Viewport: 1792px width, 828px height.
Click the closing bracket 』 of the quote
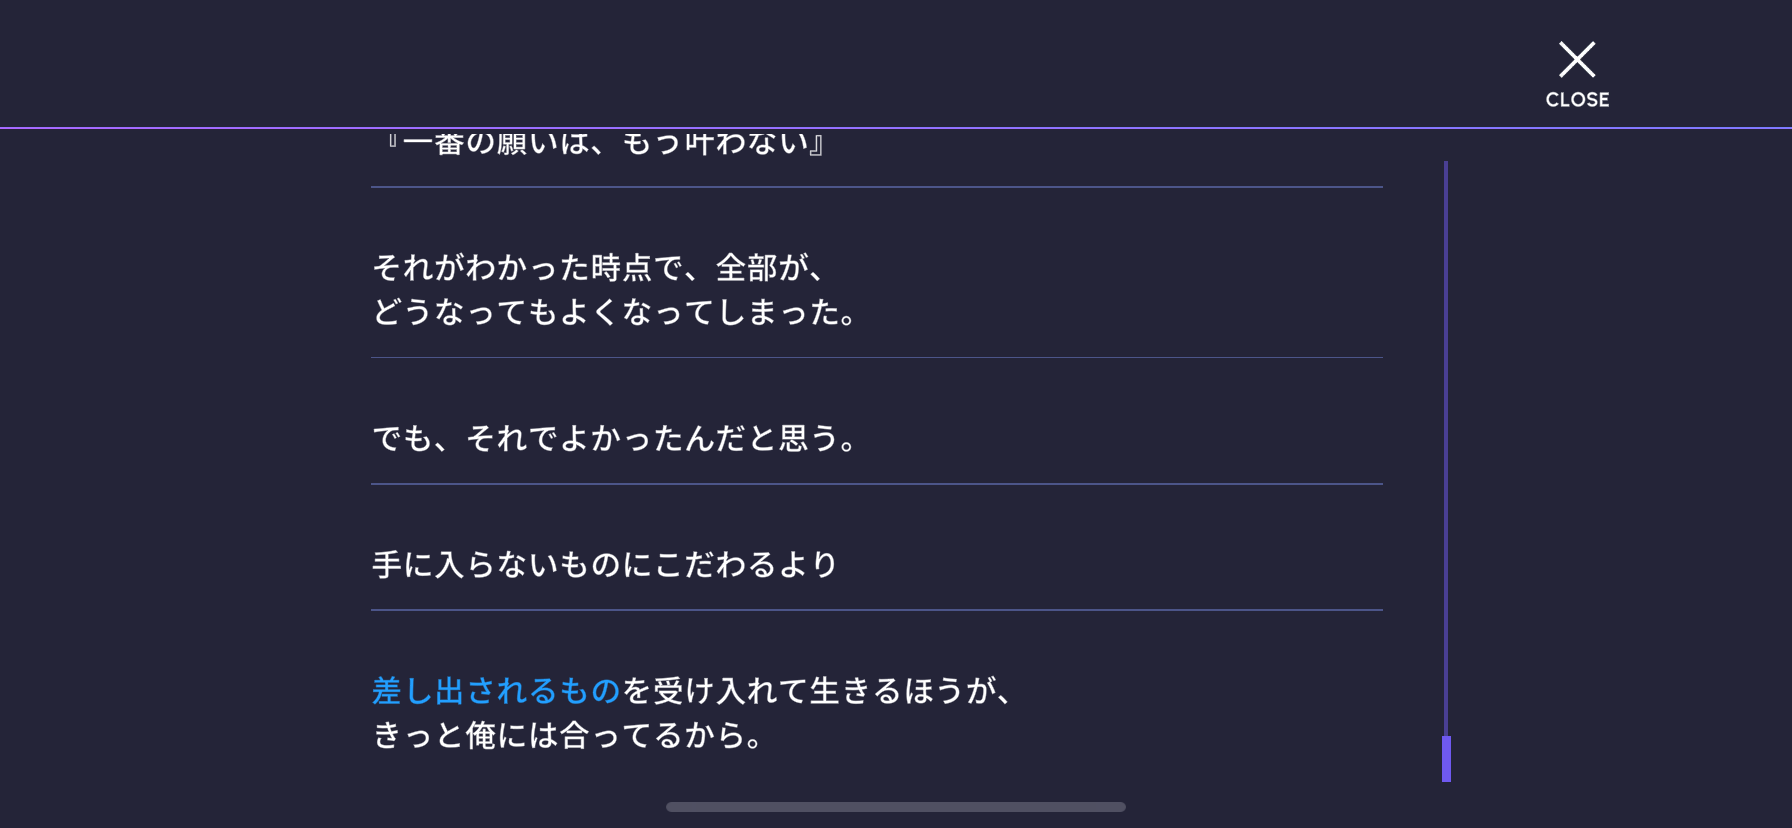[817, 144]
